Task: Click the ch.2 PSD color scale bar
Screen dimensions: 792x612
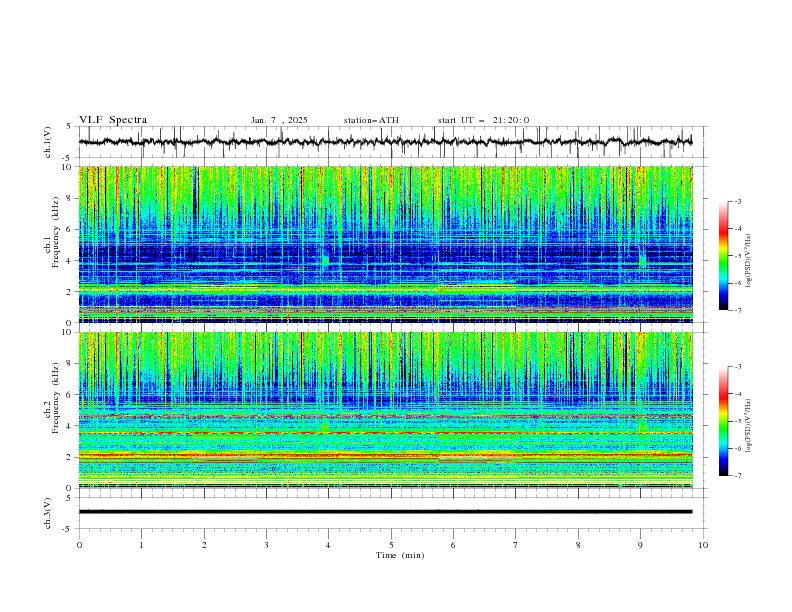Action: point(723,421)
